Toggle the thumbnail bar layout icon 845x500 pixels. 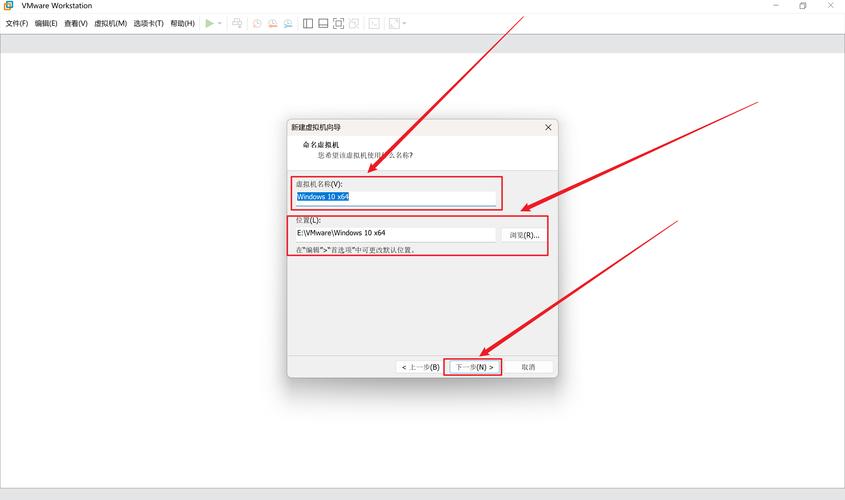323,23
